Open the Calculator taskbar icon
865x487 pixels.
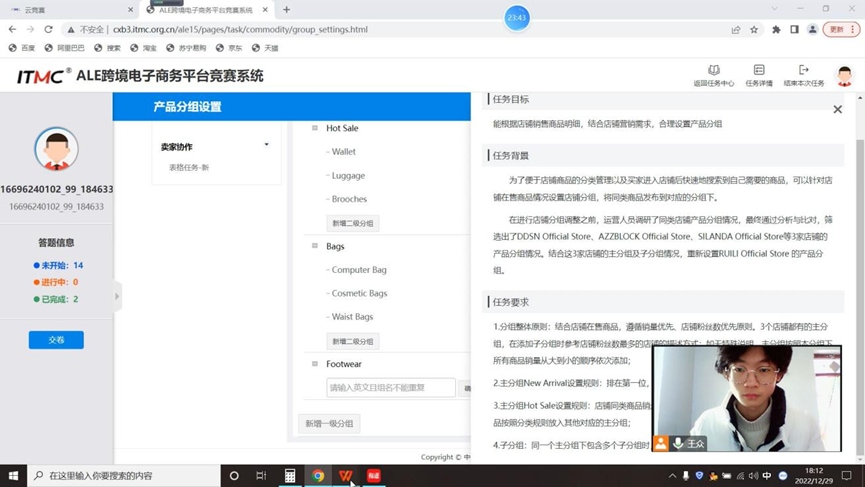pos(290,475)
